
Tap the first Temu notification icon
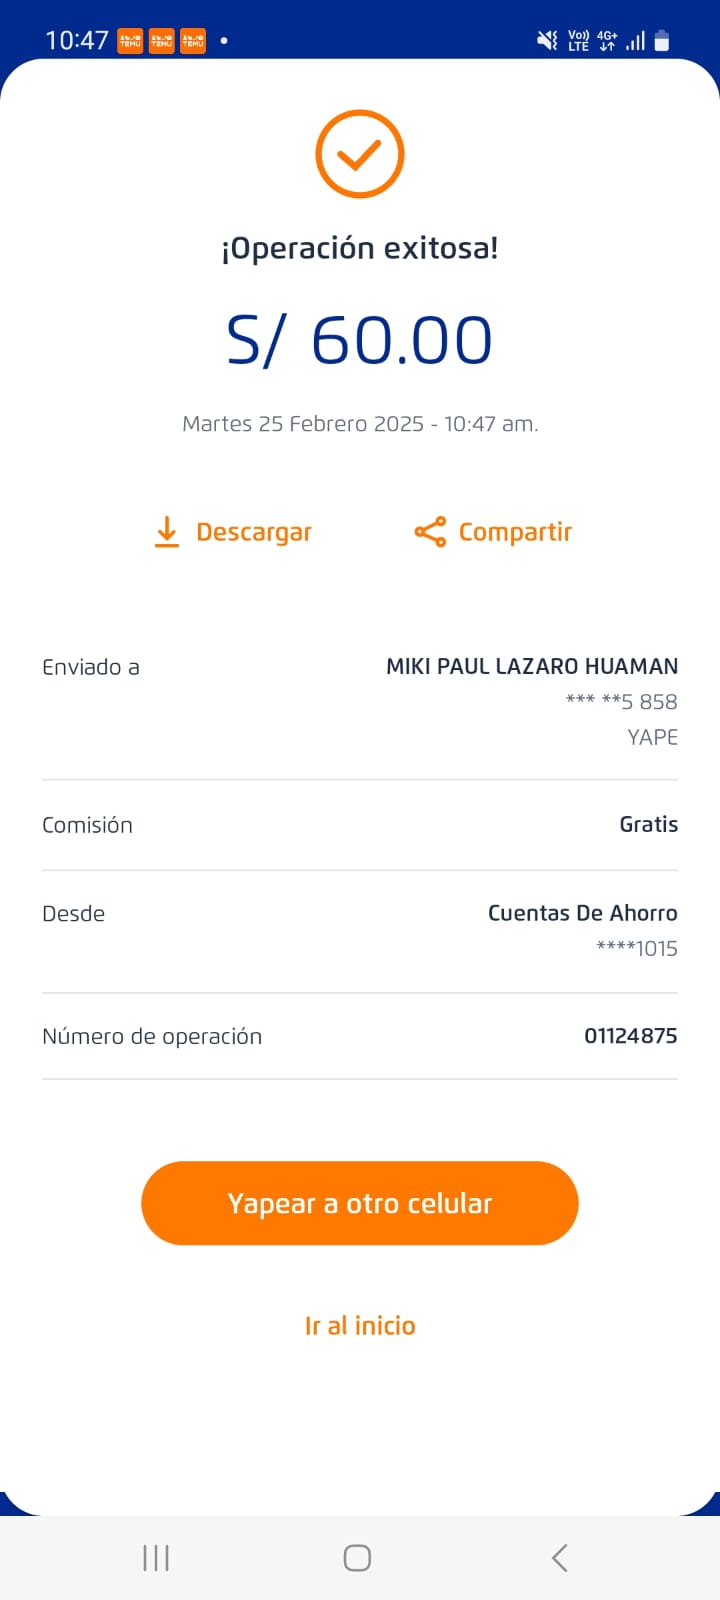130,41
